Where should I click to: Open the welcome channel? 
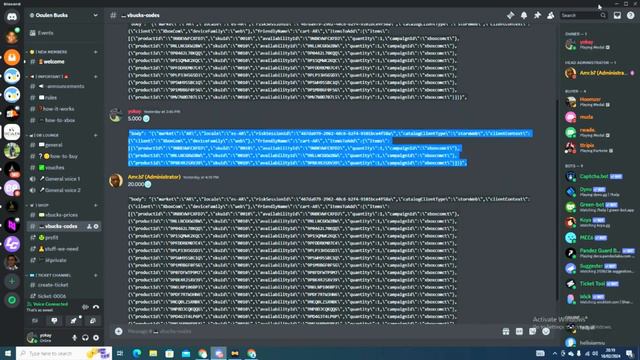(x=63, y=62)
